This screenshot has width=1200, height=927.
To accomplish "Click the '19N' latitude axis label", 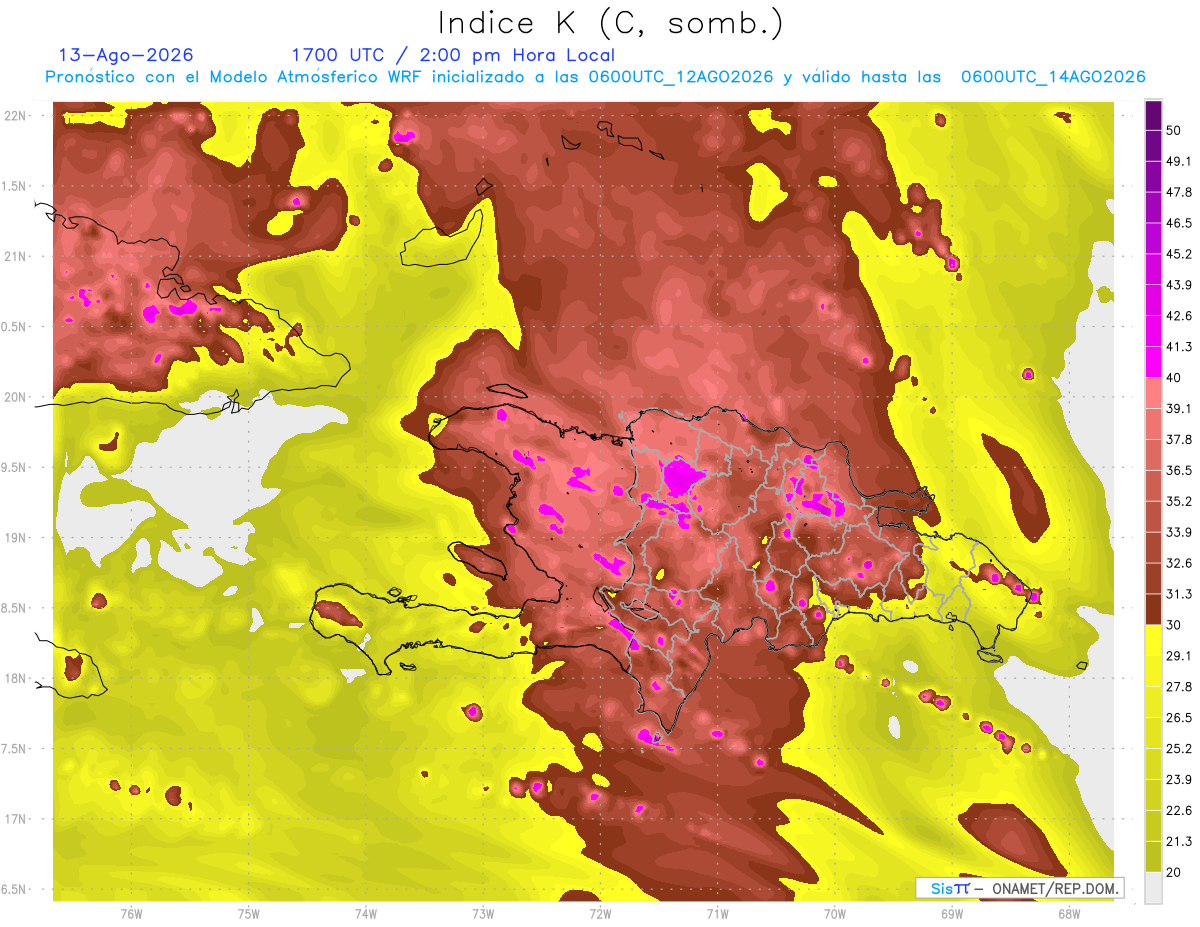I will click(x=17, y=537).
